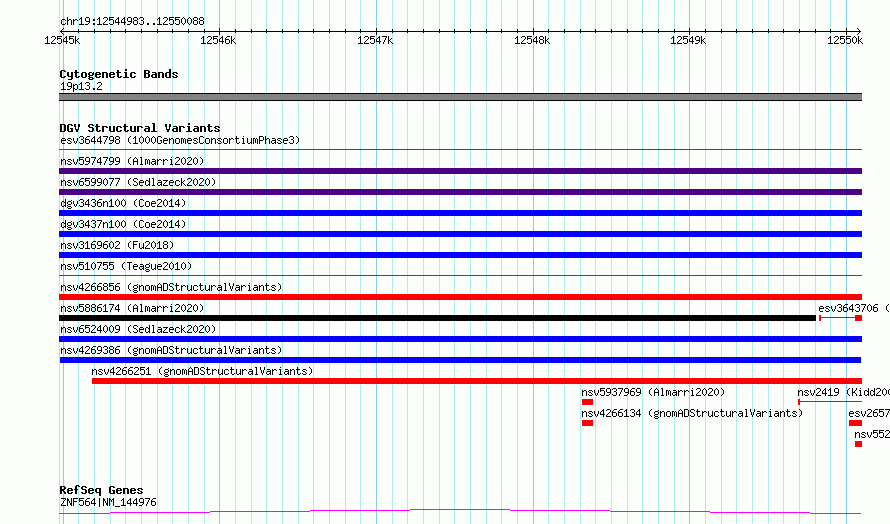The image size is (890, 524).
Task: Click the 12548k ruler label
Action: pyautogui.click(x=532, y=40)
